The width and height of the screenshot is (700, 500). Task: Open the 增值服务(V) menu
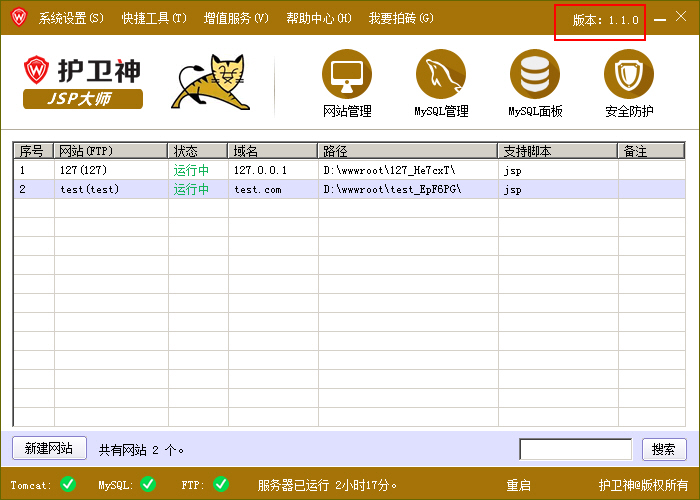(x=236, y=18)
